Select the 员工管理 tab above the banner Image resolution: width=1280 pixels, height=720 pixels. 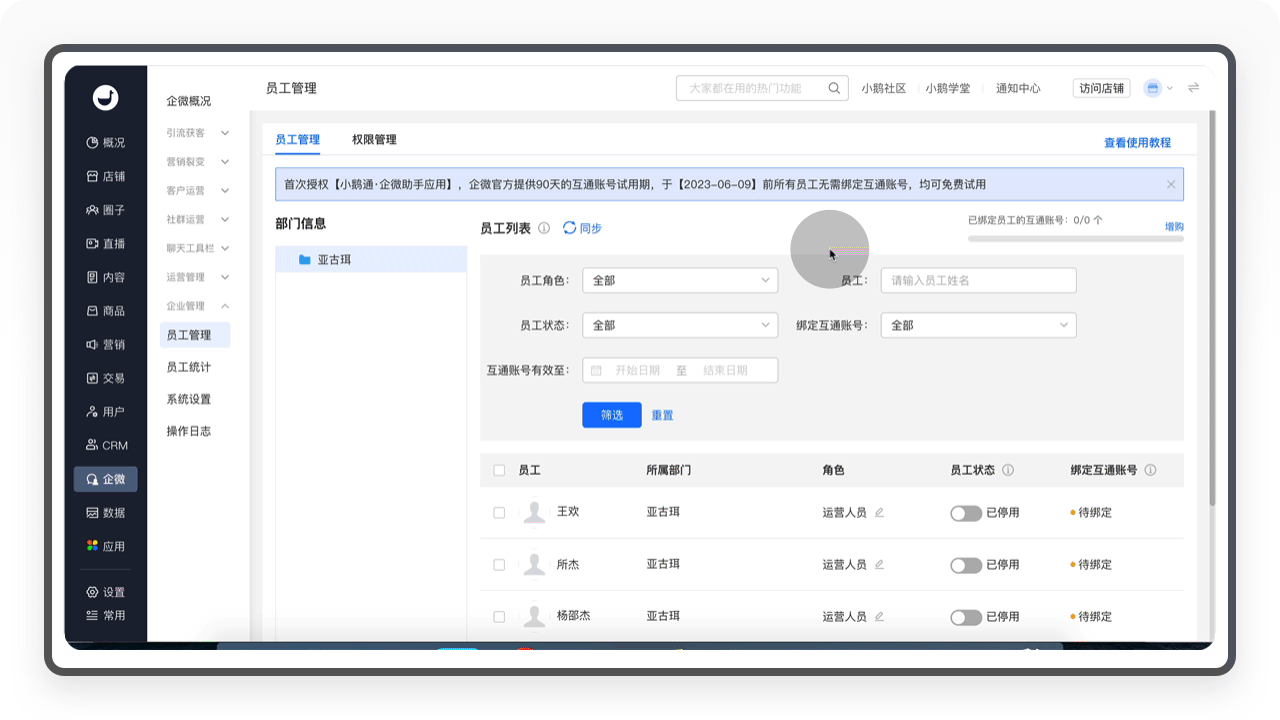pyautogui.click(x=297, y=140)
